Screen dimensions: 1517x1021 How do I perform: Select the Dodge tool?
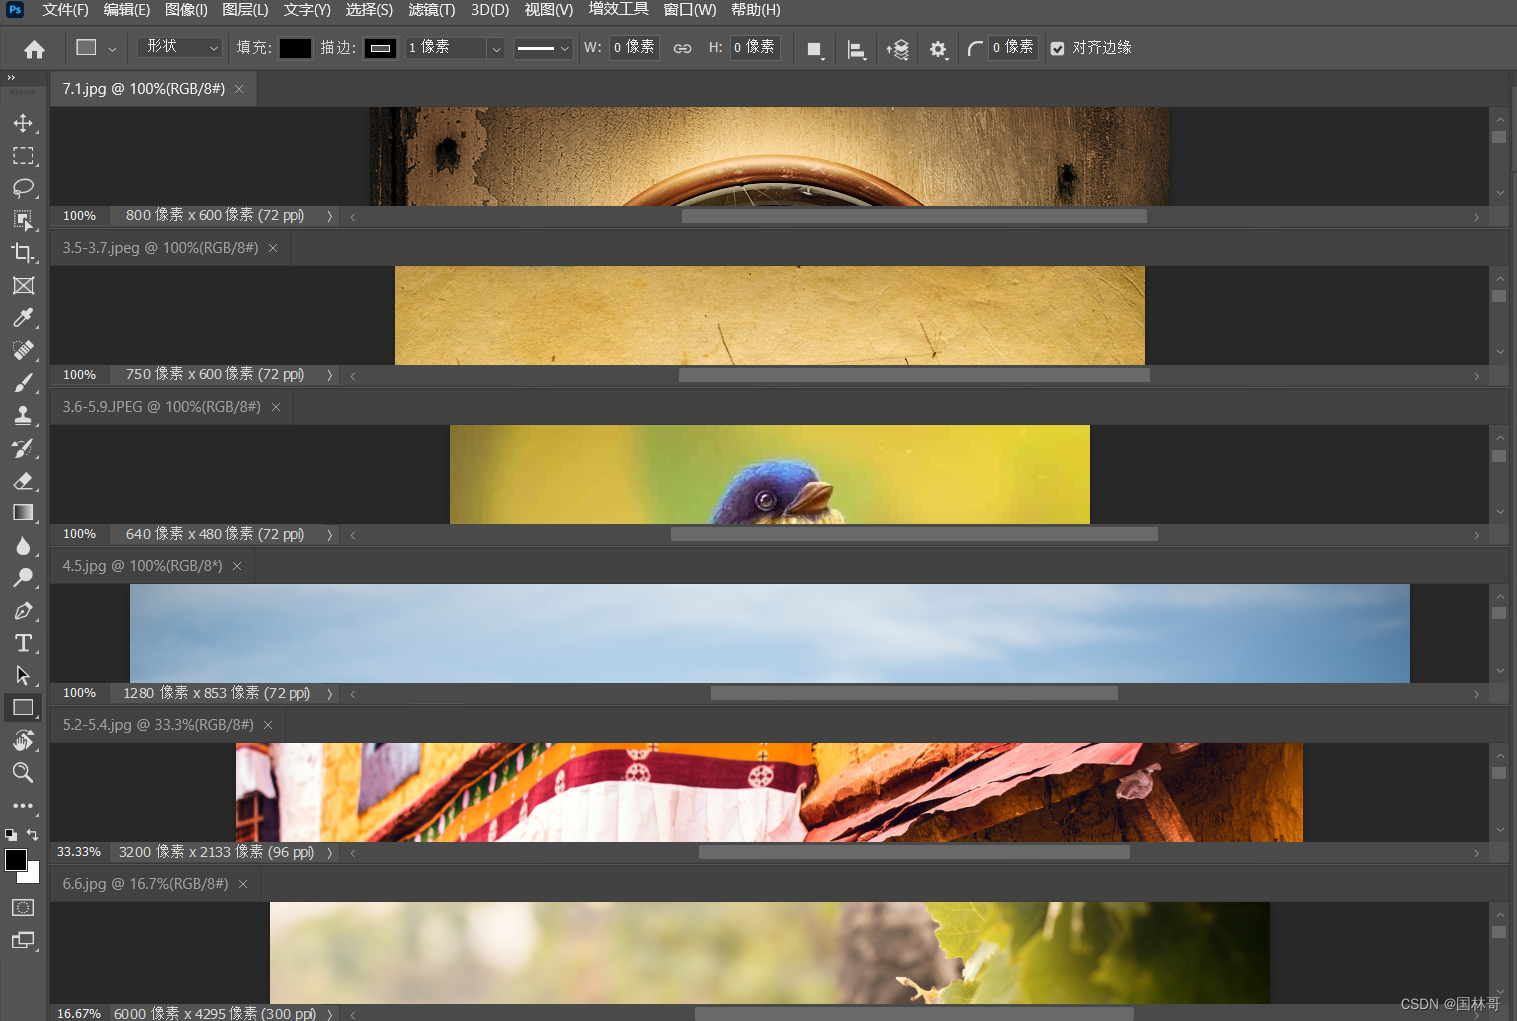(x=23, y=578)
